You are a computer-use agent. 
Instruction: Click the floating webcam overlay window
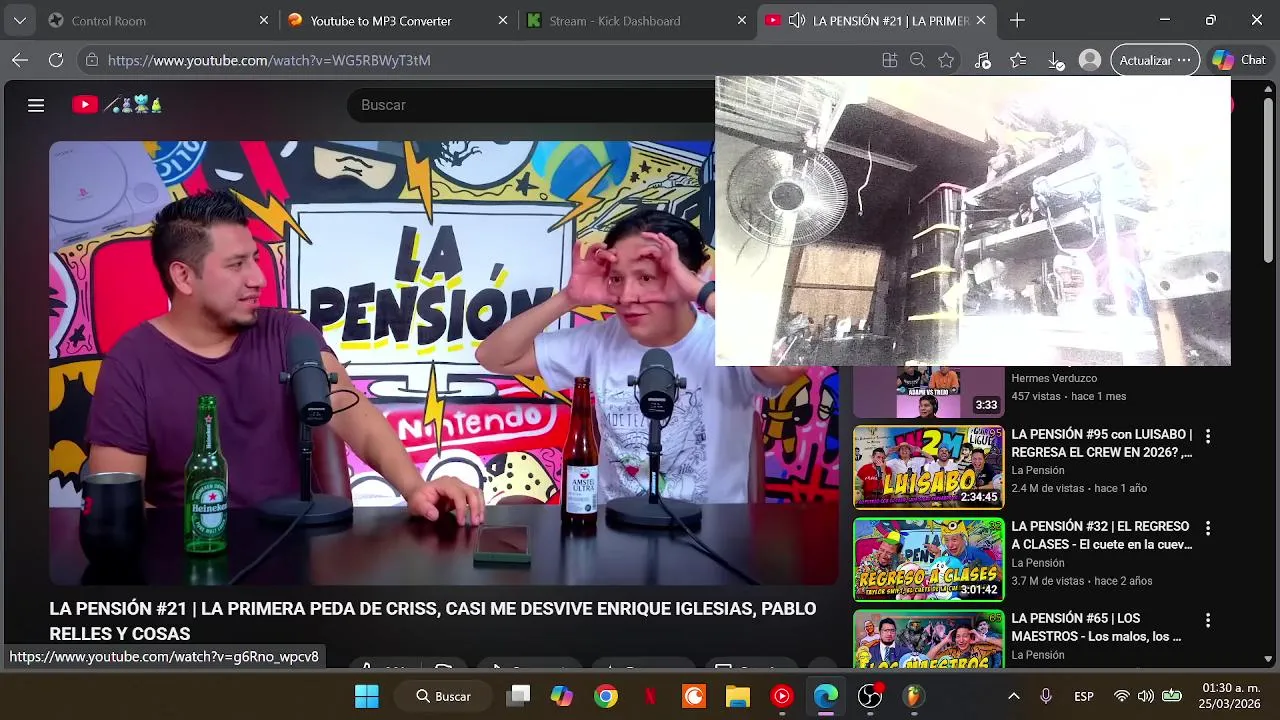click(x=973, y=221)
